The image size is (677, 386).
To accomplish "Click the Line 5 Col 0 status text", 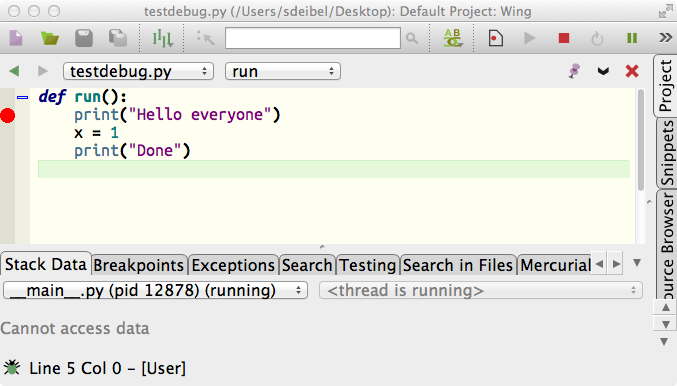I will click(x=108, y=368).
